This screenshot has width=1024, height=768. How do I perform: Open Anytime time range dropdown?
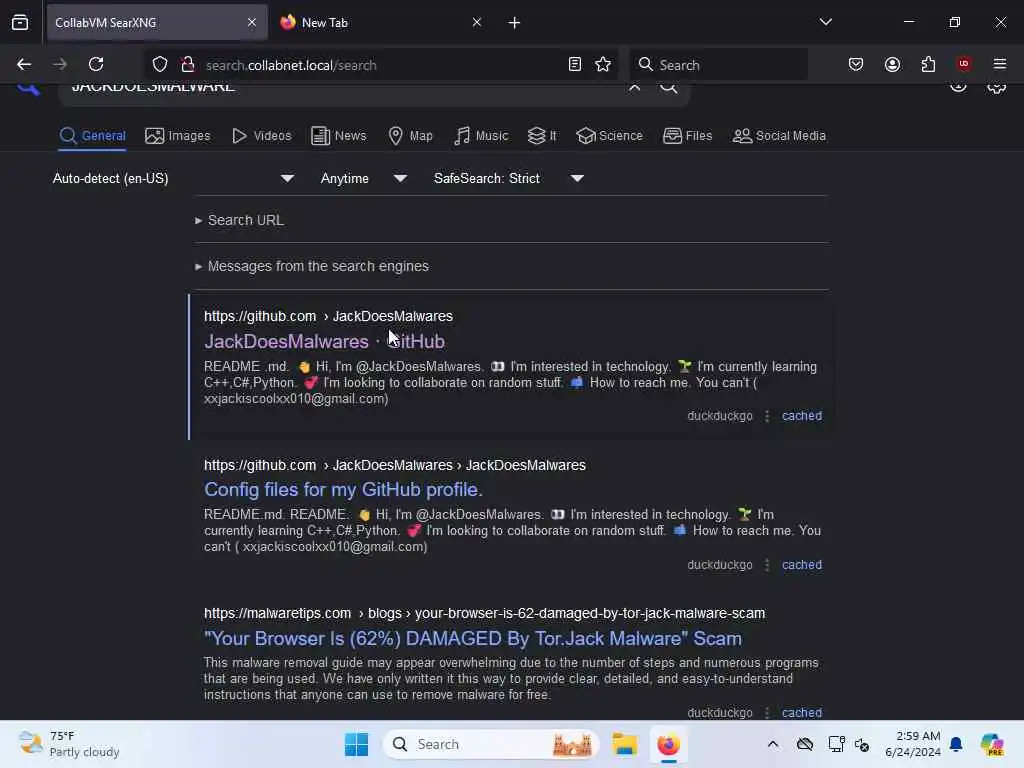[x=364, y=178]
